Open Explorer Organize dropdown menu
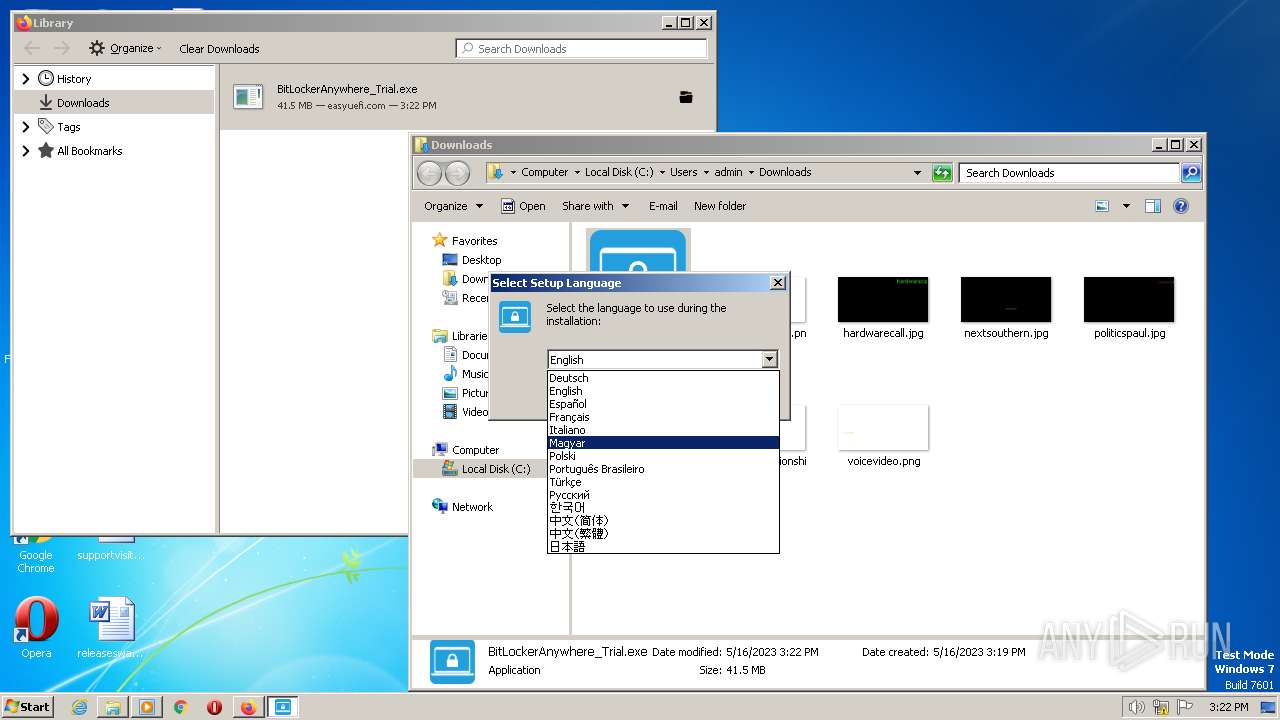This screenshot has width=1280, height=720. pyautogui.click(x=453, y=206)
